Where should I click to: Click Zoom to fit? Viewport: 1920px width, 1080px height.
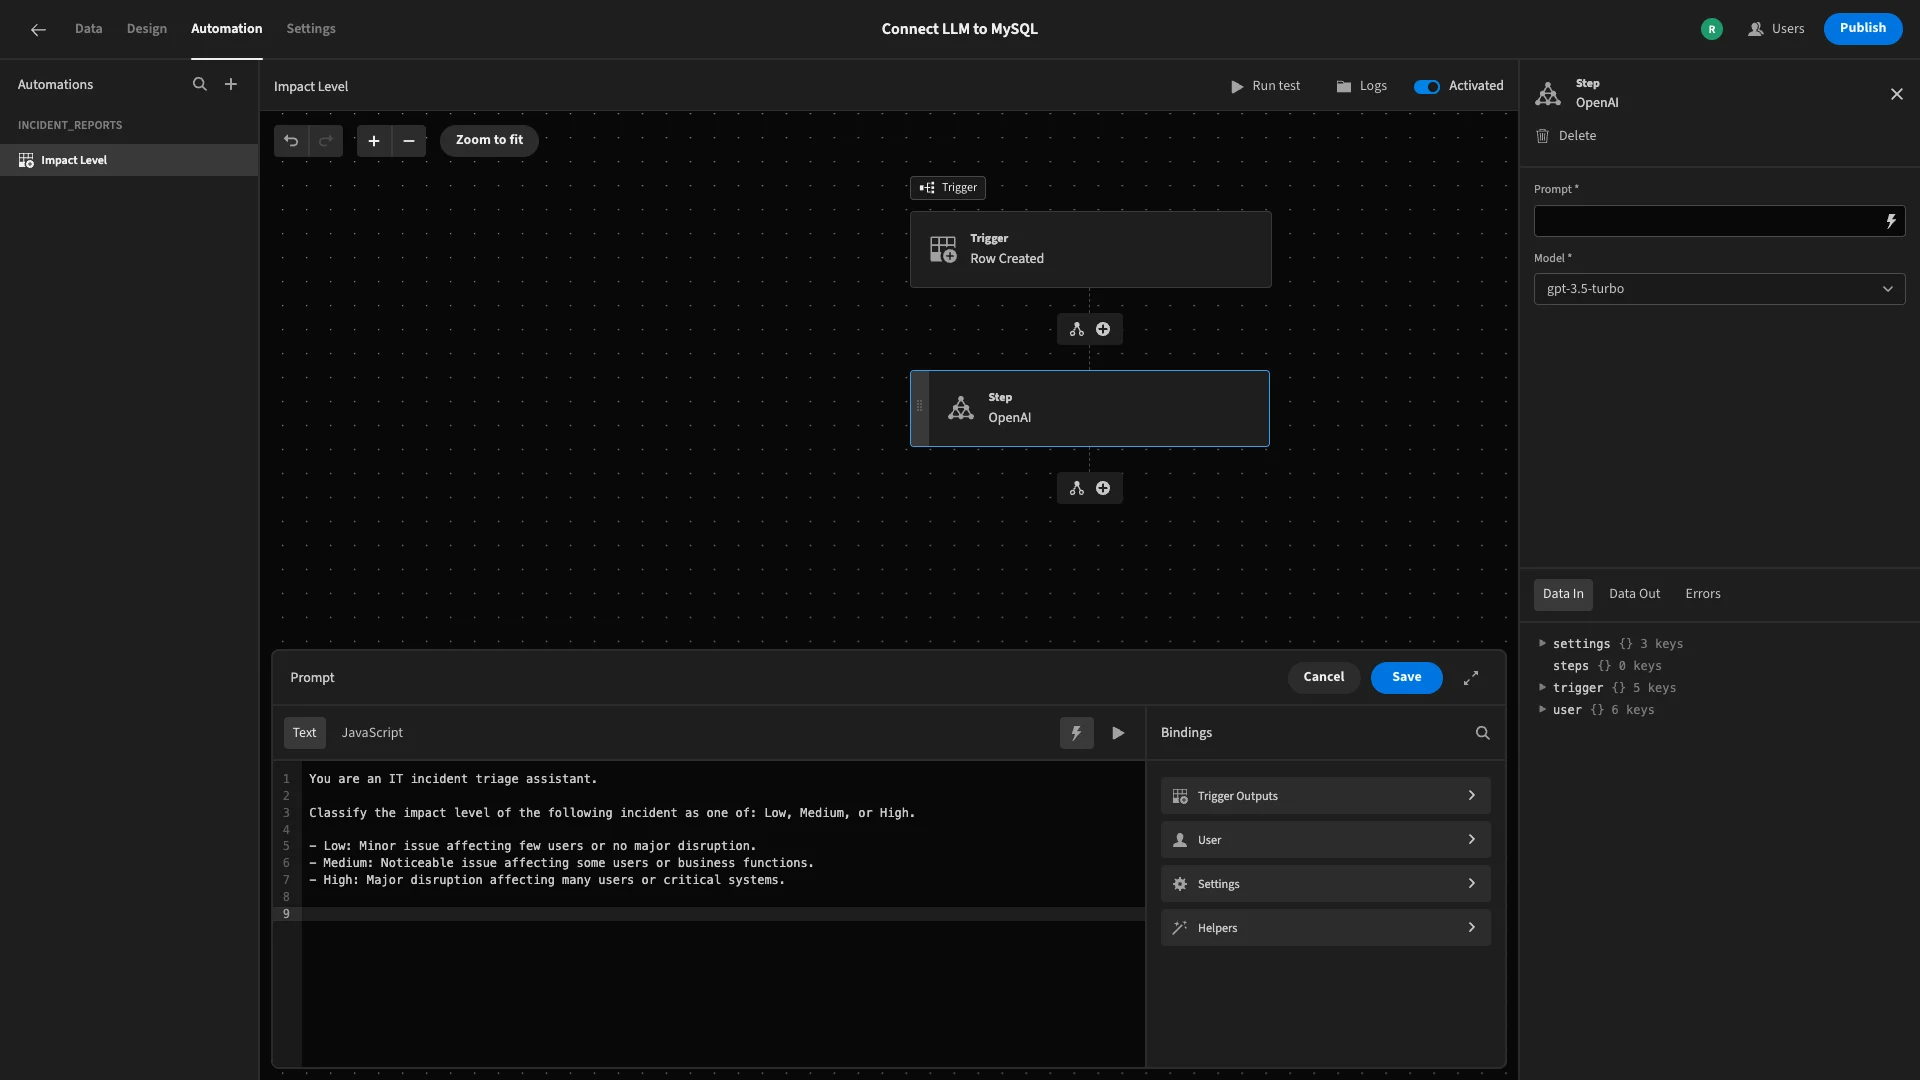point(489,140)
